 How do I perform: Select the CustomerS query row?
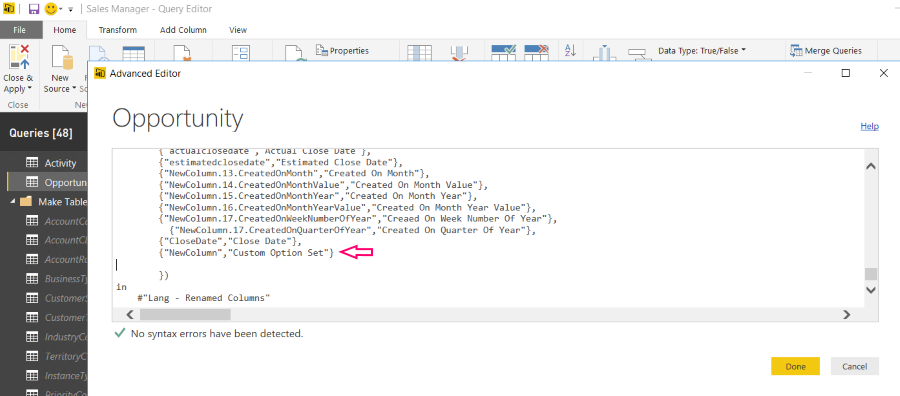48,298
